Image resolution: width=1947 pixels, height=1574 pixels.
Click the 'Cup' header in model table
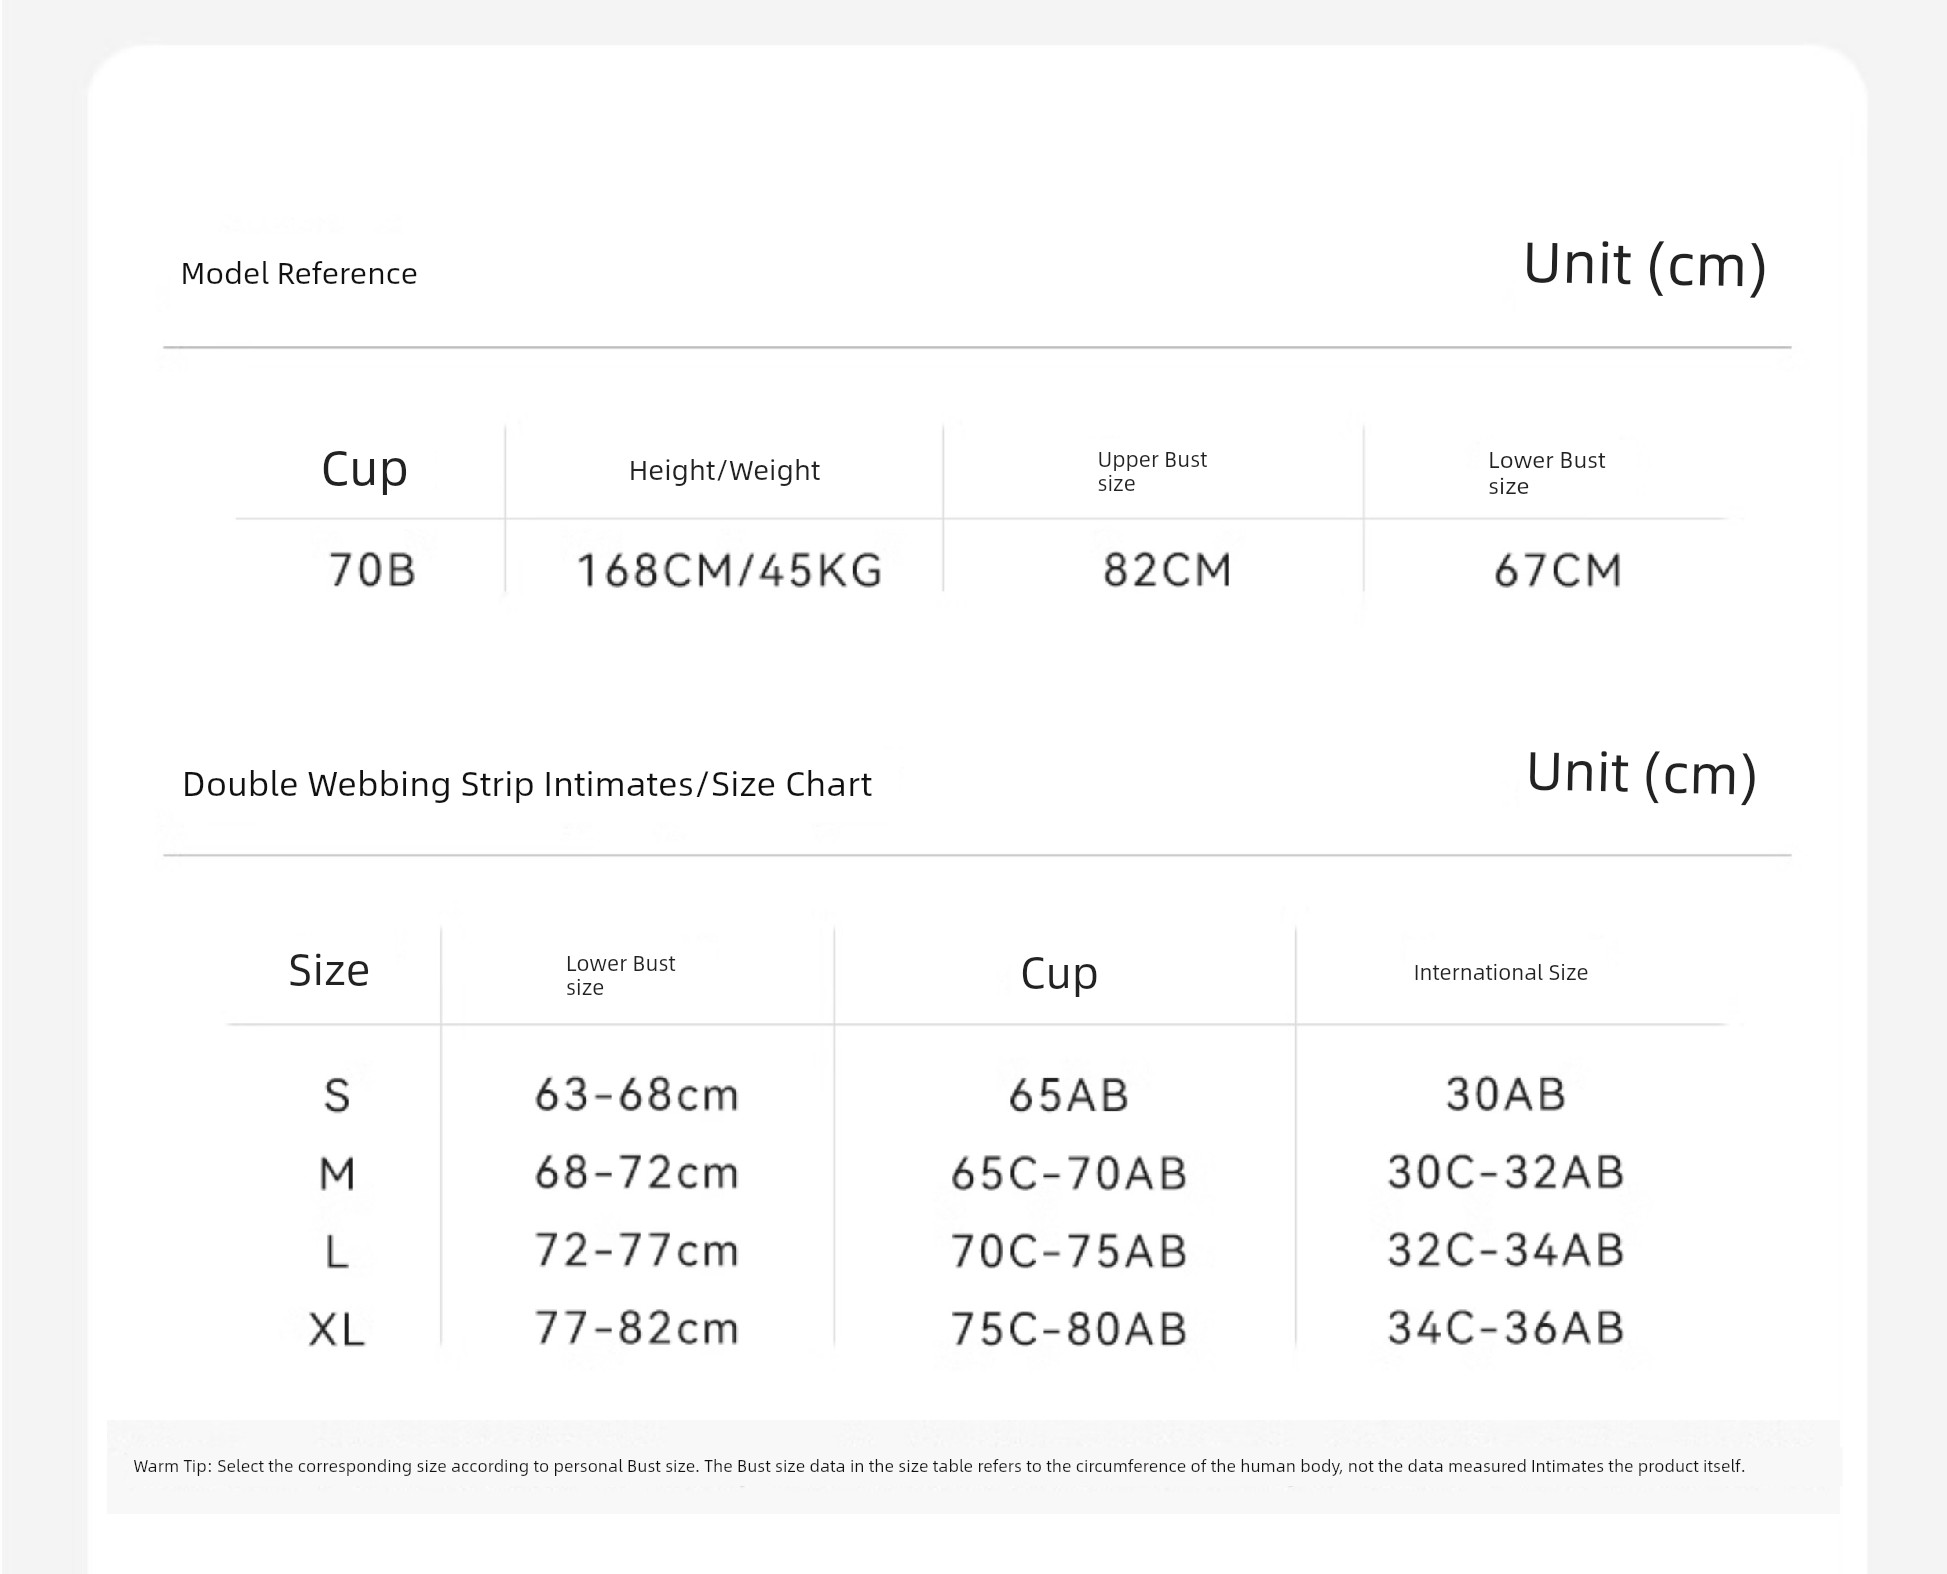point(364,469)
